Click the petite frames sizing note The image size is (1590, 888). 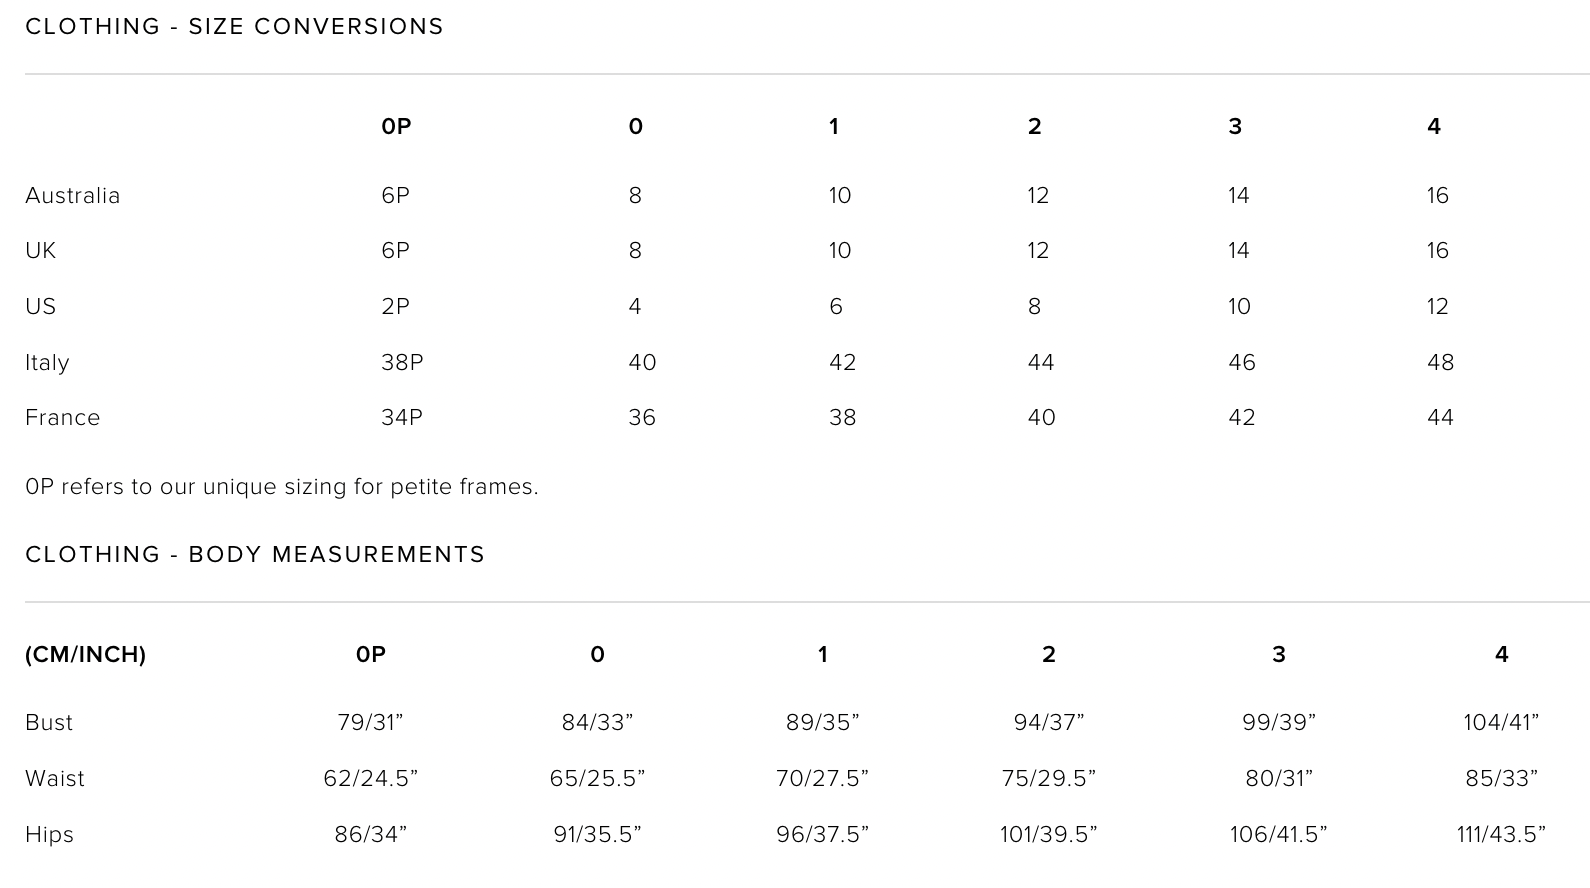coord(282,487)
